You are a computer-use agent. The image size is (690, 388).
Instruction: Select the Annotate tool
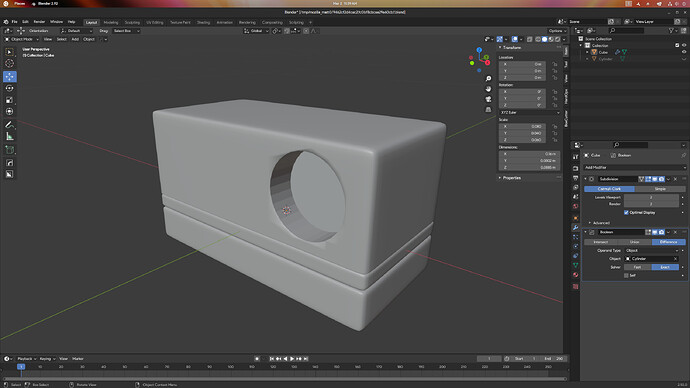coord(9,125)
